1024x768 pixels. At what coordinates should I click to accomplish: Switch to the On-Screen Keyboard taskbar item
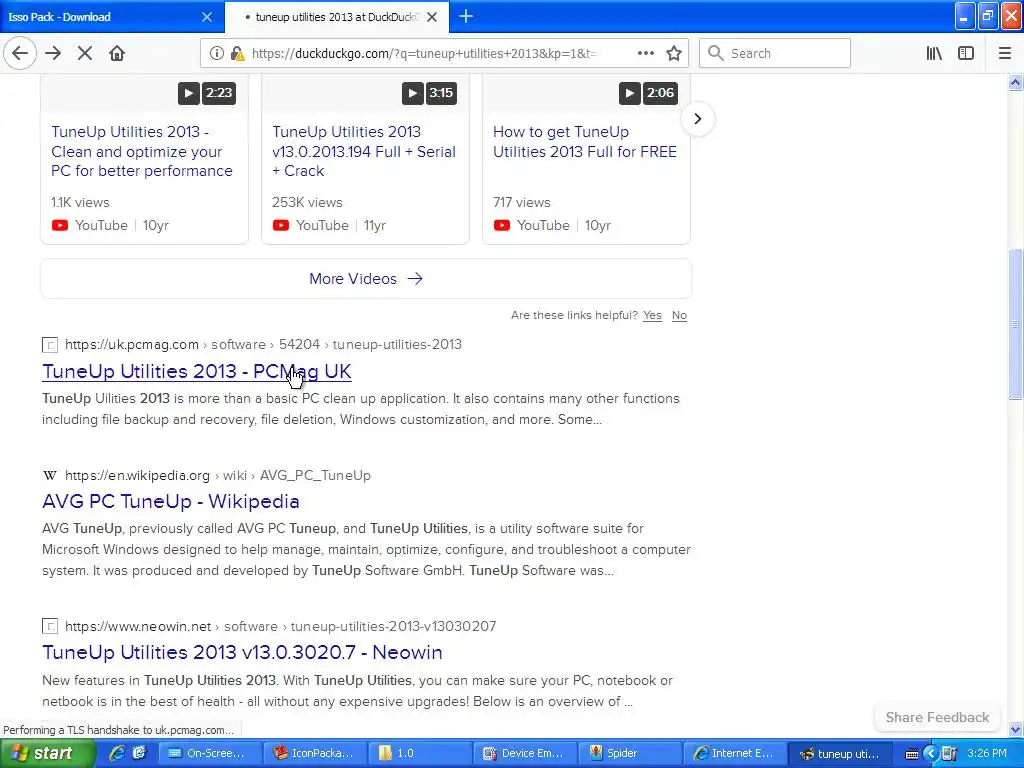pyautogui.click(x=209, y=753)
